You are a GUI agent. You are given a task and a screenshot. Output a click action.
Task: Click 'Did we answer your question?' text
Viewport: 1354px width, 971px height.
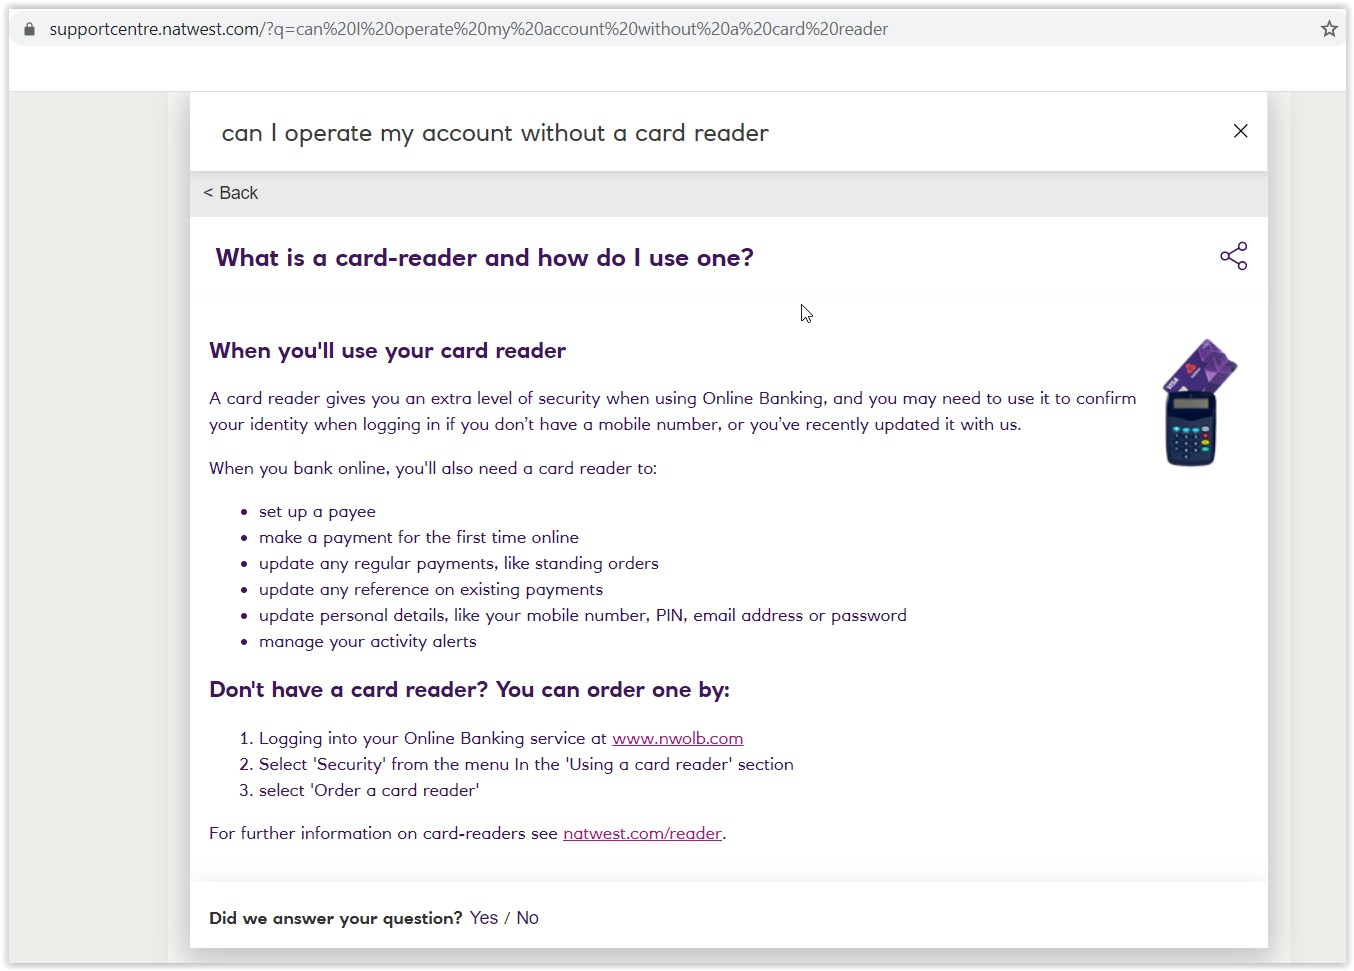pos(335,918)
